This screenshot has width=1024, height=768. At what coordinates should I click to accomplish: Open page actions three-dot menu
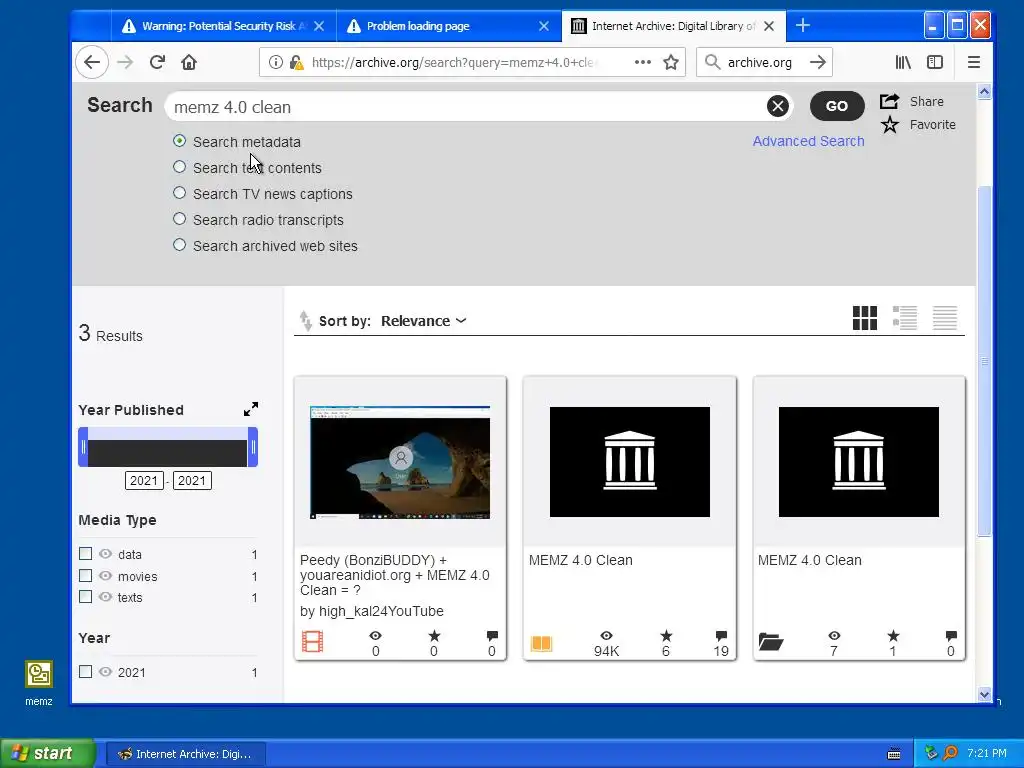tap(643, 63)
